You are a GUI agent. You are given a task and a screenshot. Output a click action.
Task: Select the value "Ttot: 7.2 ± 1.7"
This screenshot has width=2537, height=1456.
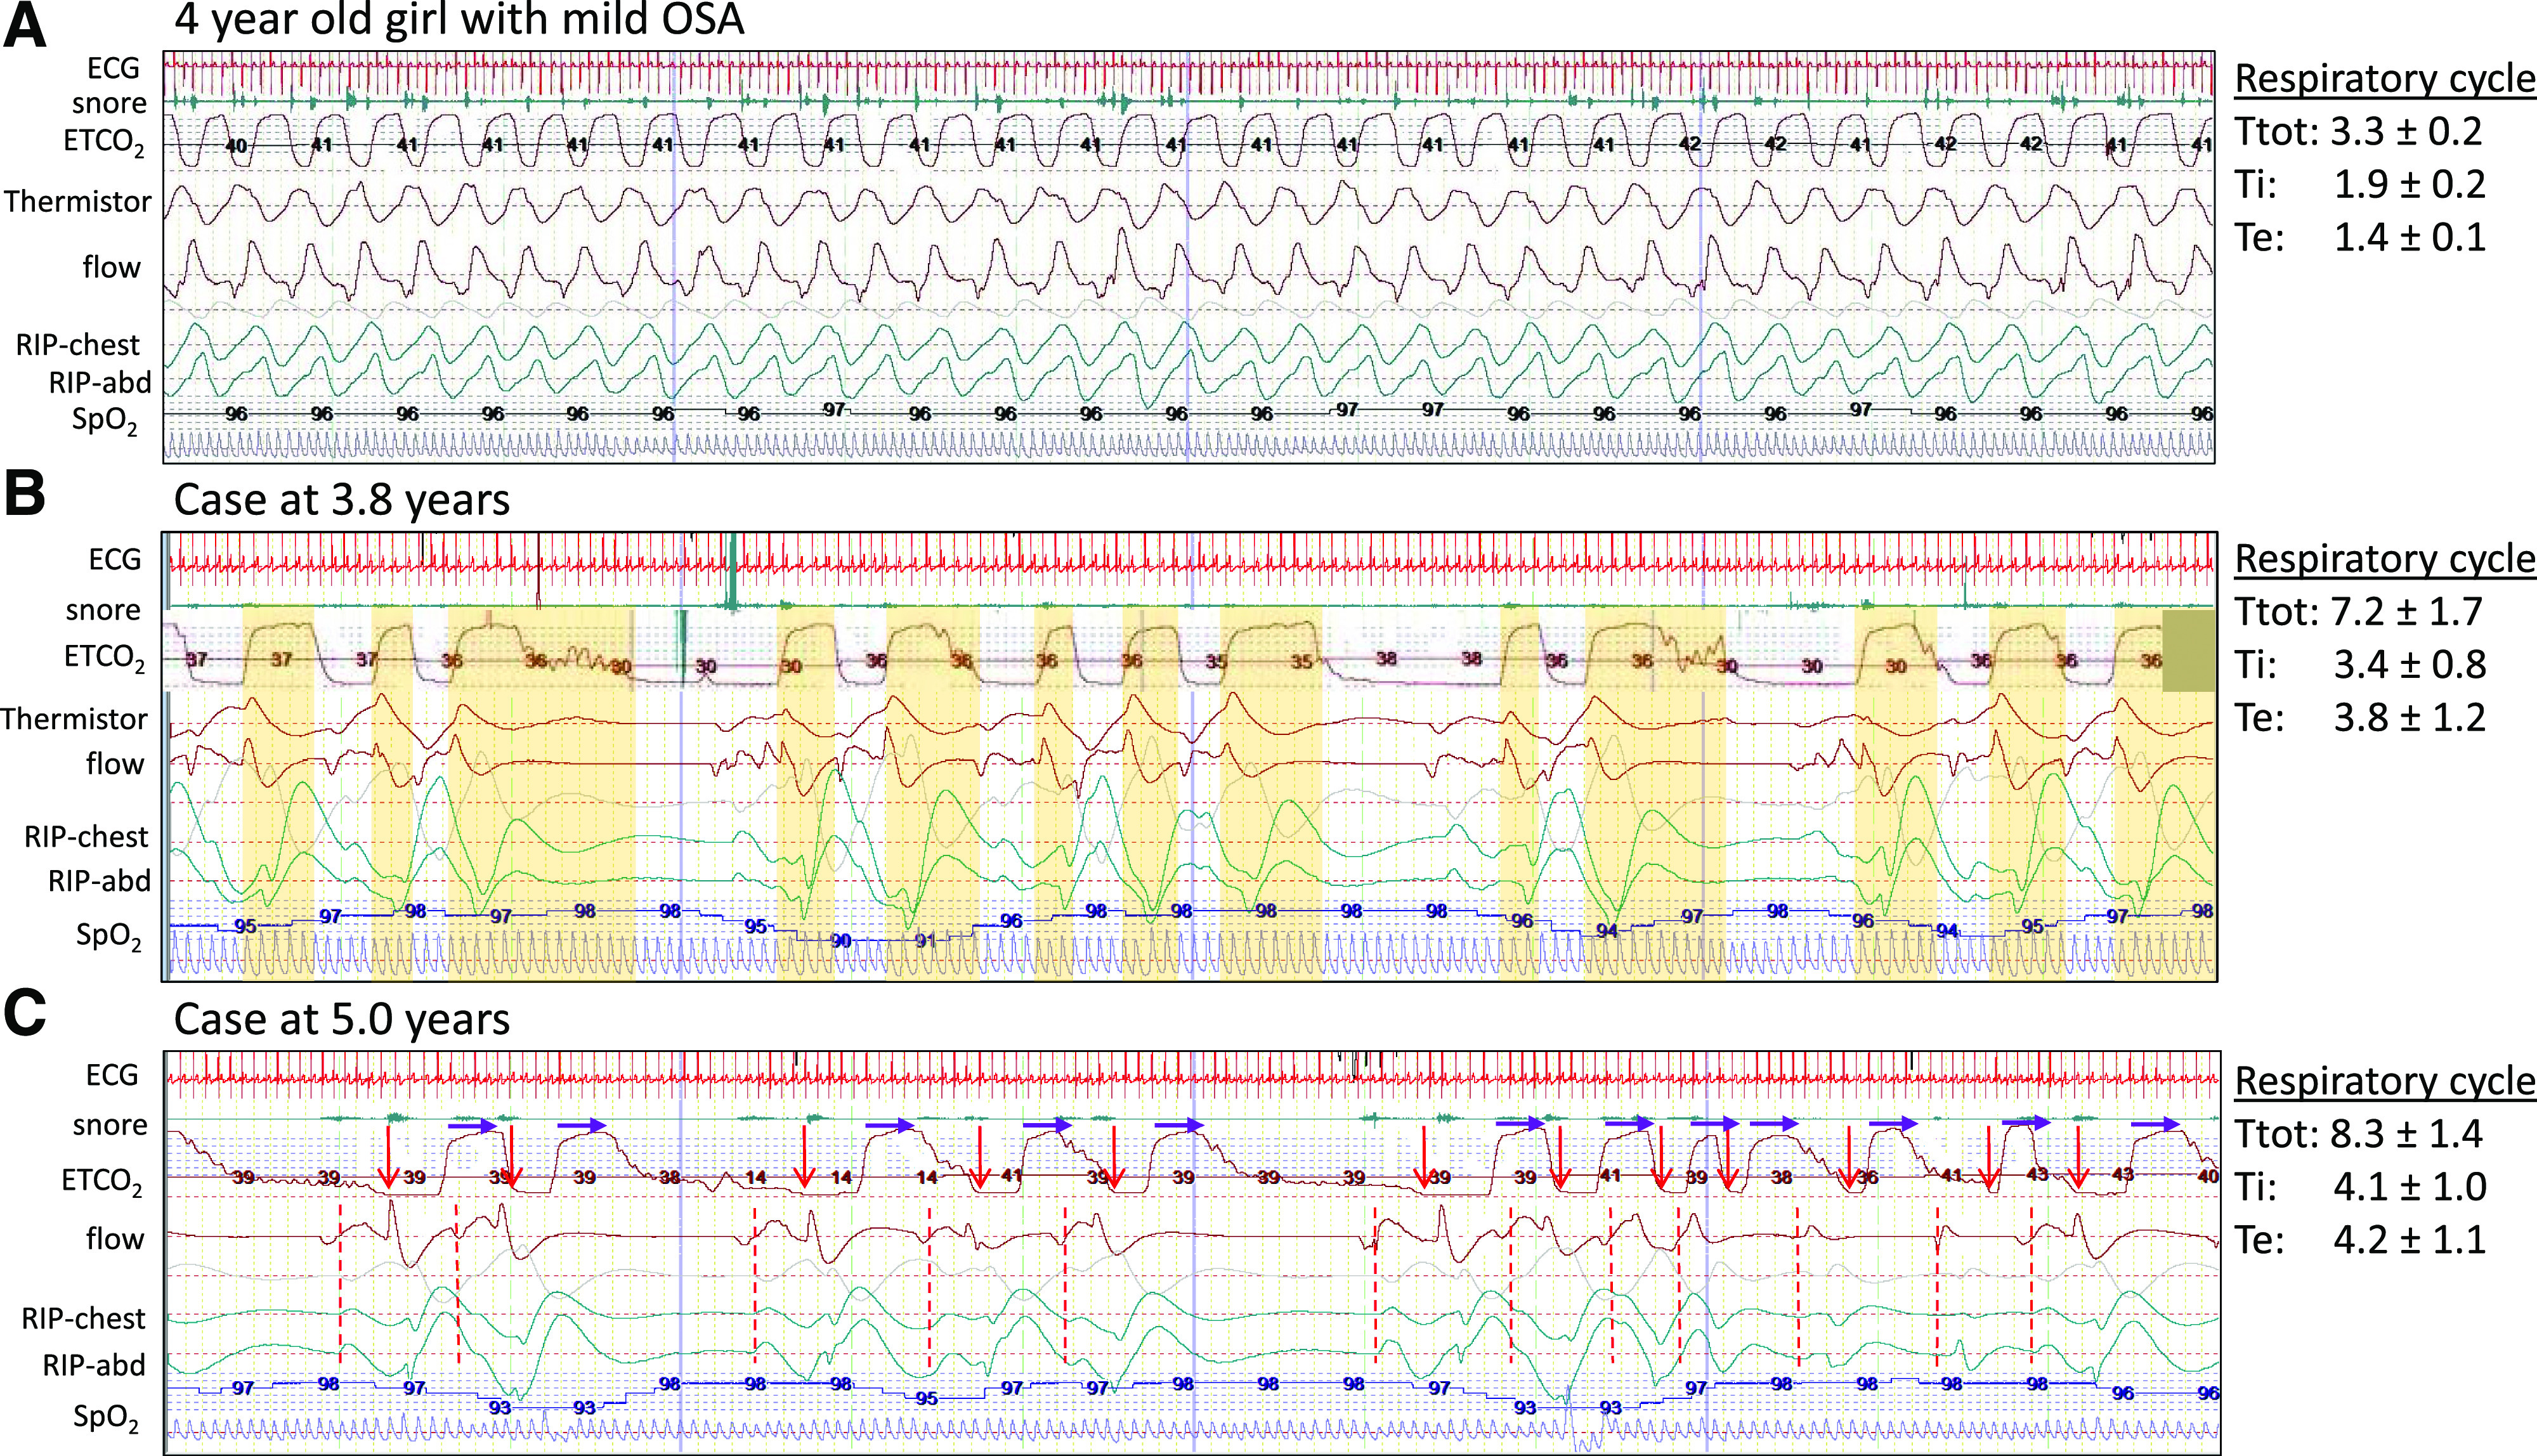[x=2359, y=612]
